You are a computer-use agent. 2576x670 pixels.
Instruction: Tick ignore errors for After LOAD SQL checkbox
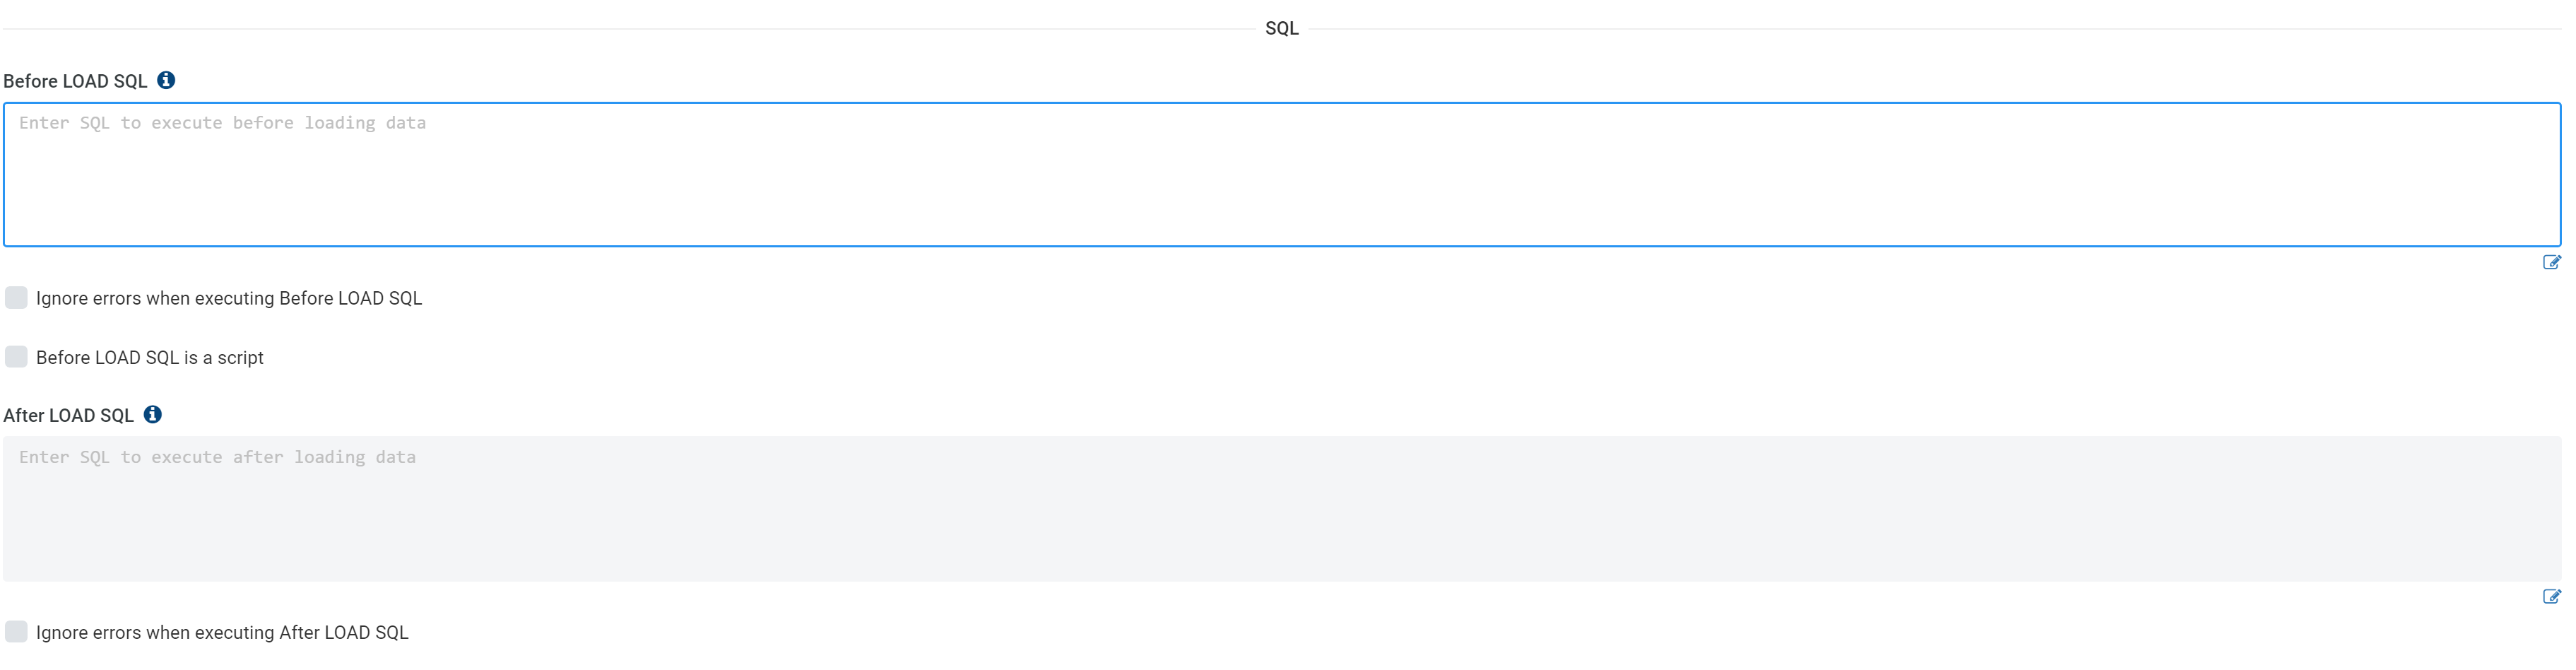(16, 631)
